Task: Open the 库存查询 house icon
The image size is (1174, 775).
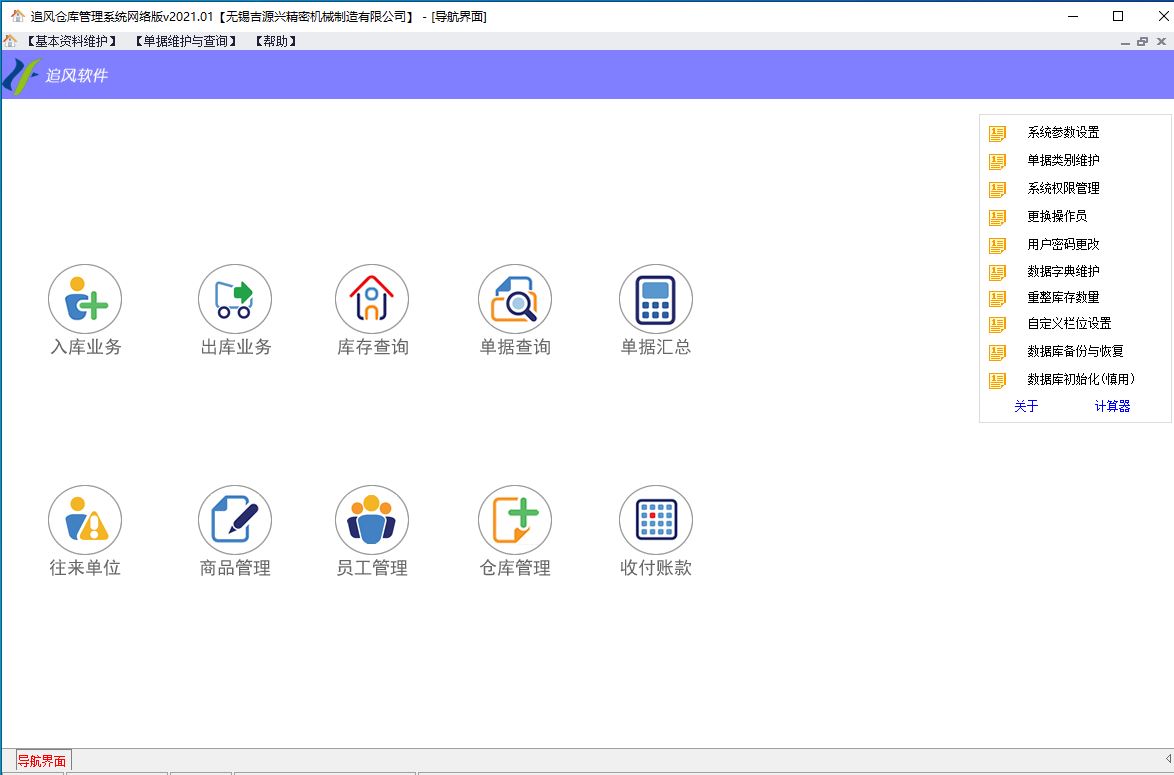Action: 372,300
